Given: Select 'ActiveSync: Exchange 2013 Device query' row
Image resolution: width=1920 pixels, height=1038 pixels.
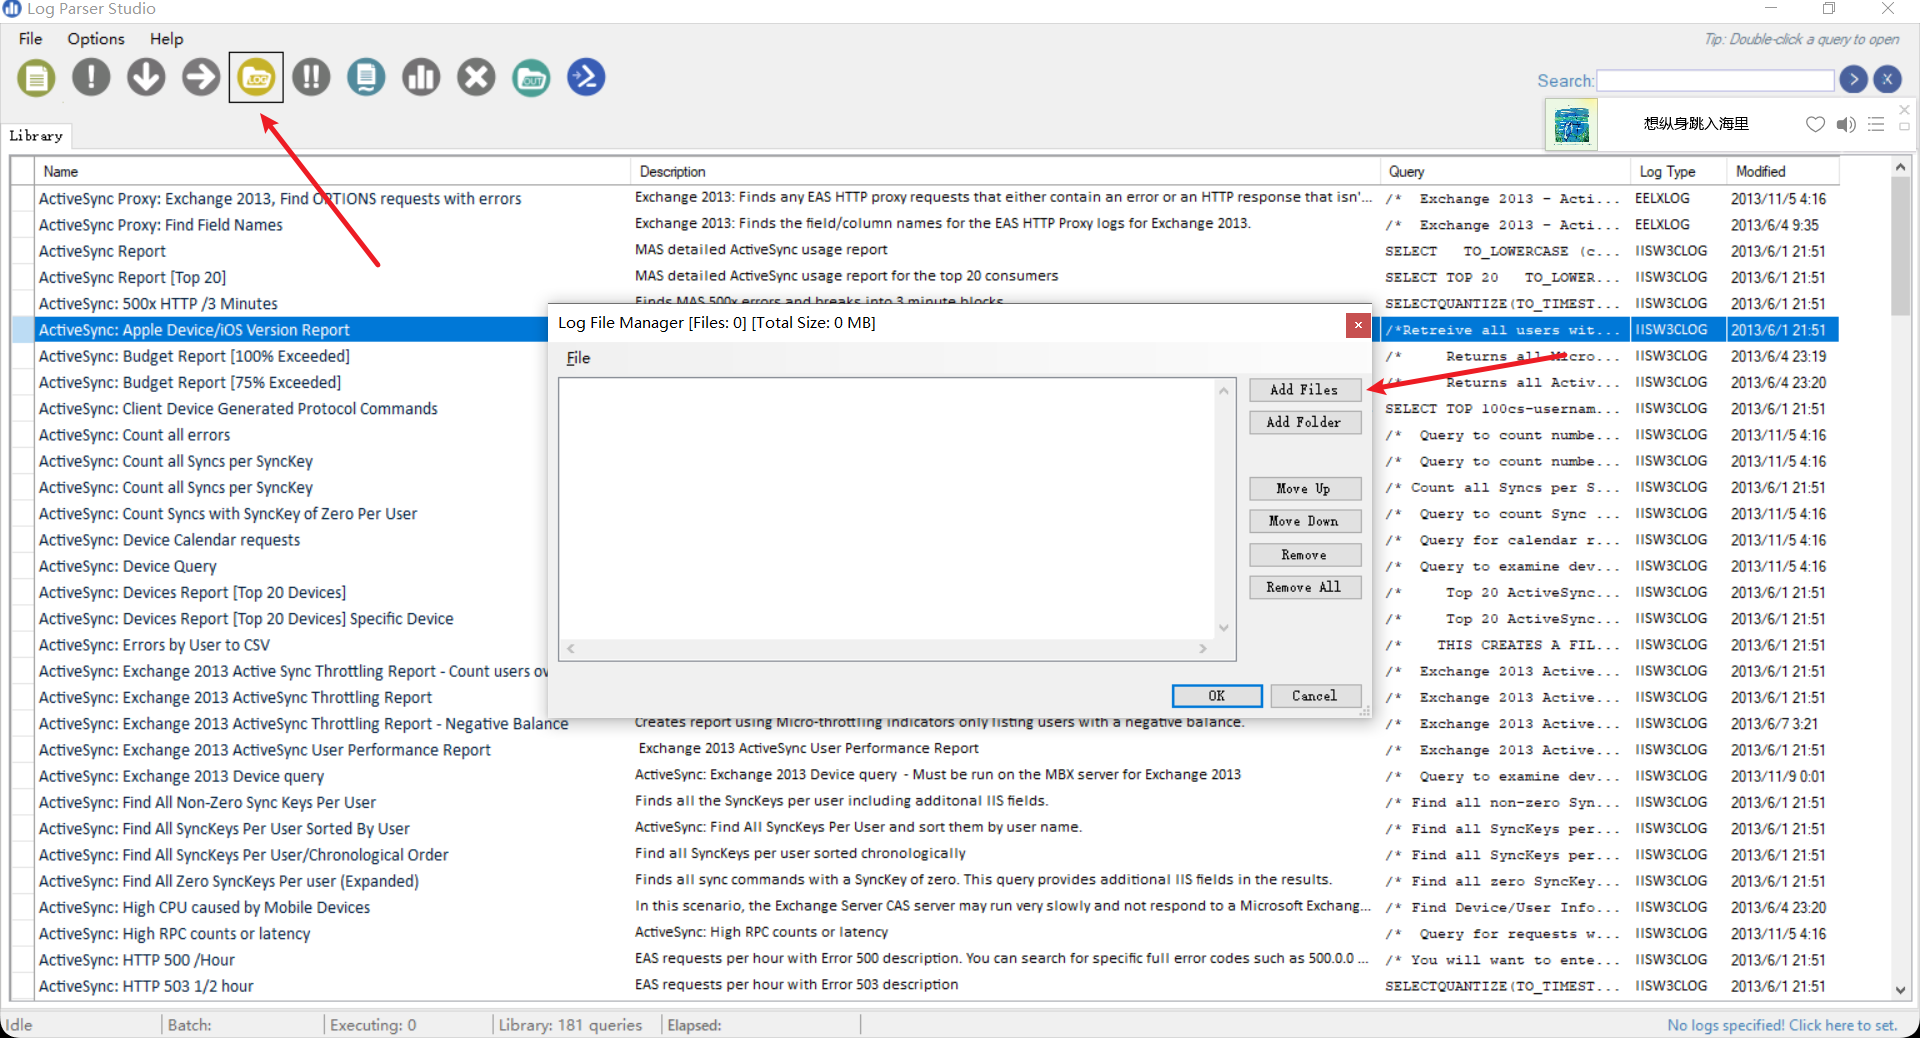Looking at the screenshot, I should [181, 776].
